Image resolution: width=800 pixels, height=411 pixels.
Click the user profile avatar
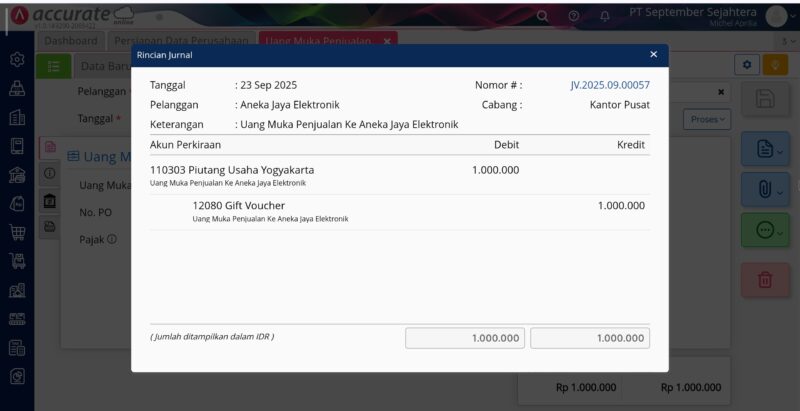point(777,16)
